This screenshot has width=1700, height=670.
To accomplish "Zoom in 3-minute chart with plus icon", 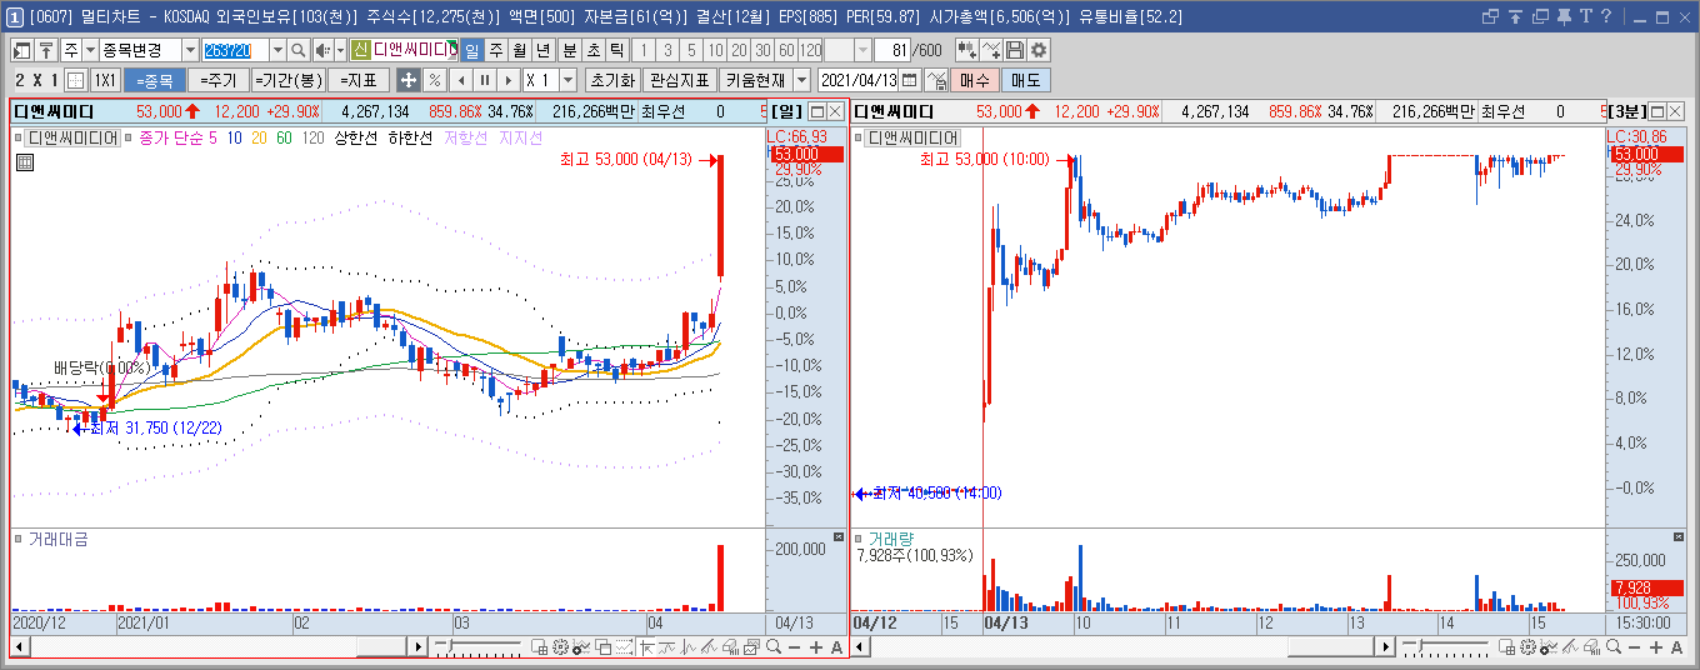I will tap(1656, 648).
